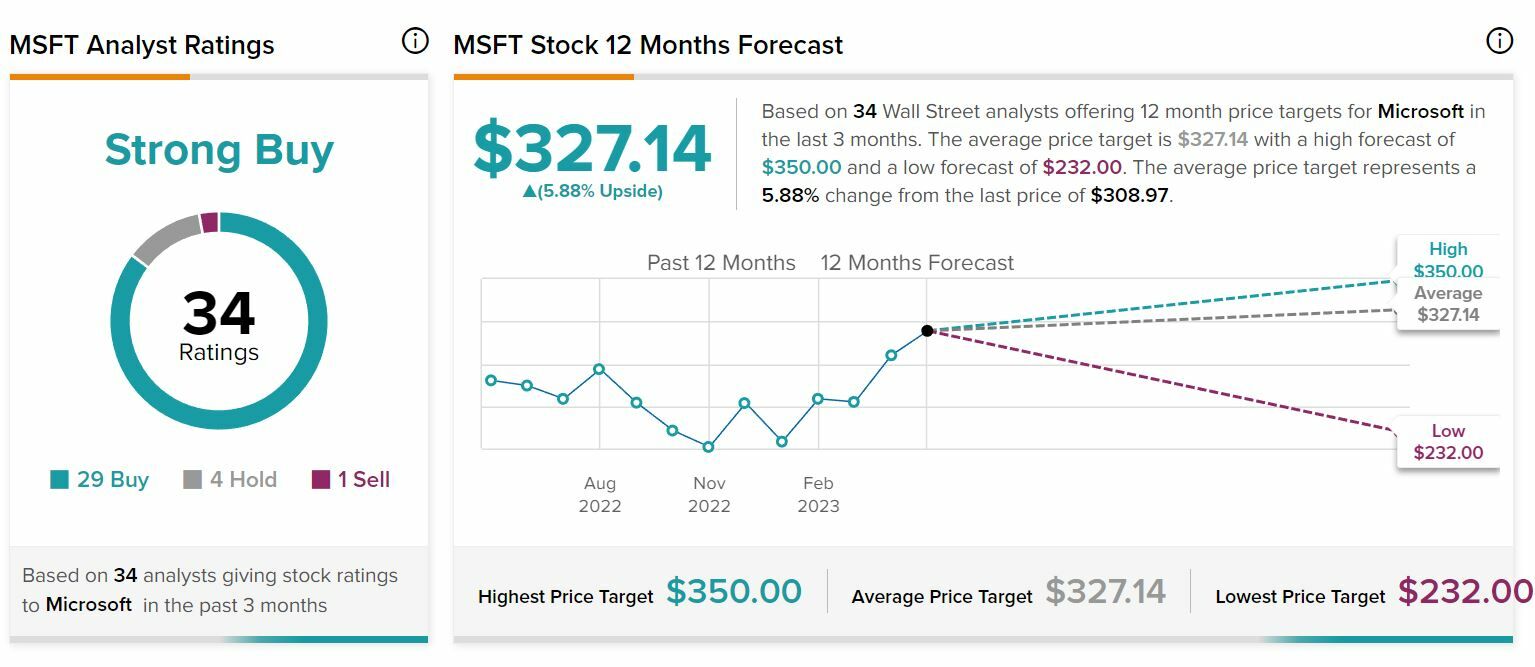Click the Lowest Price Target $232.00 value

[1464, 592]
